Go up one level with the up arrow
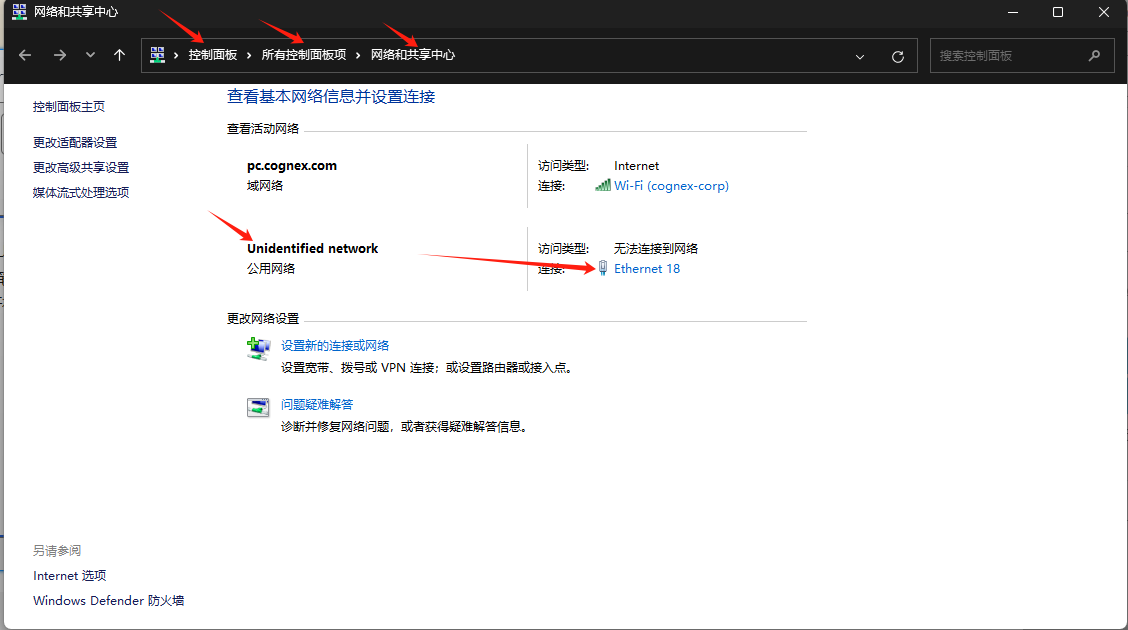1128x630 pixels. pos(119,55)
